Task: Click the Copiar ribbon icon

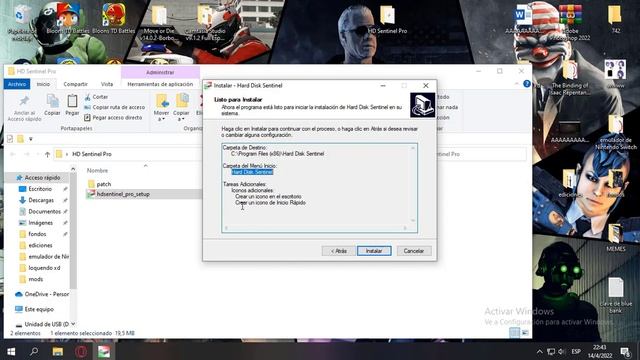Action: [52, 105]
